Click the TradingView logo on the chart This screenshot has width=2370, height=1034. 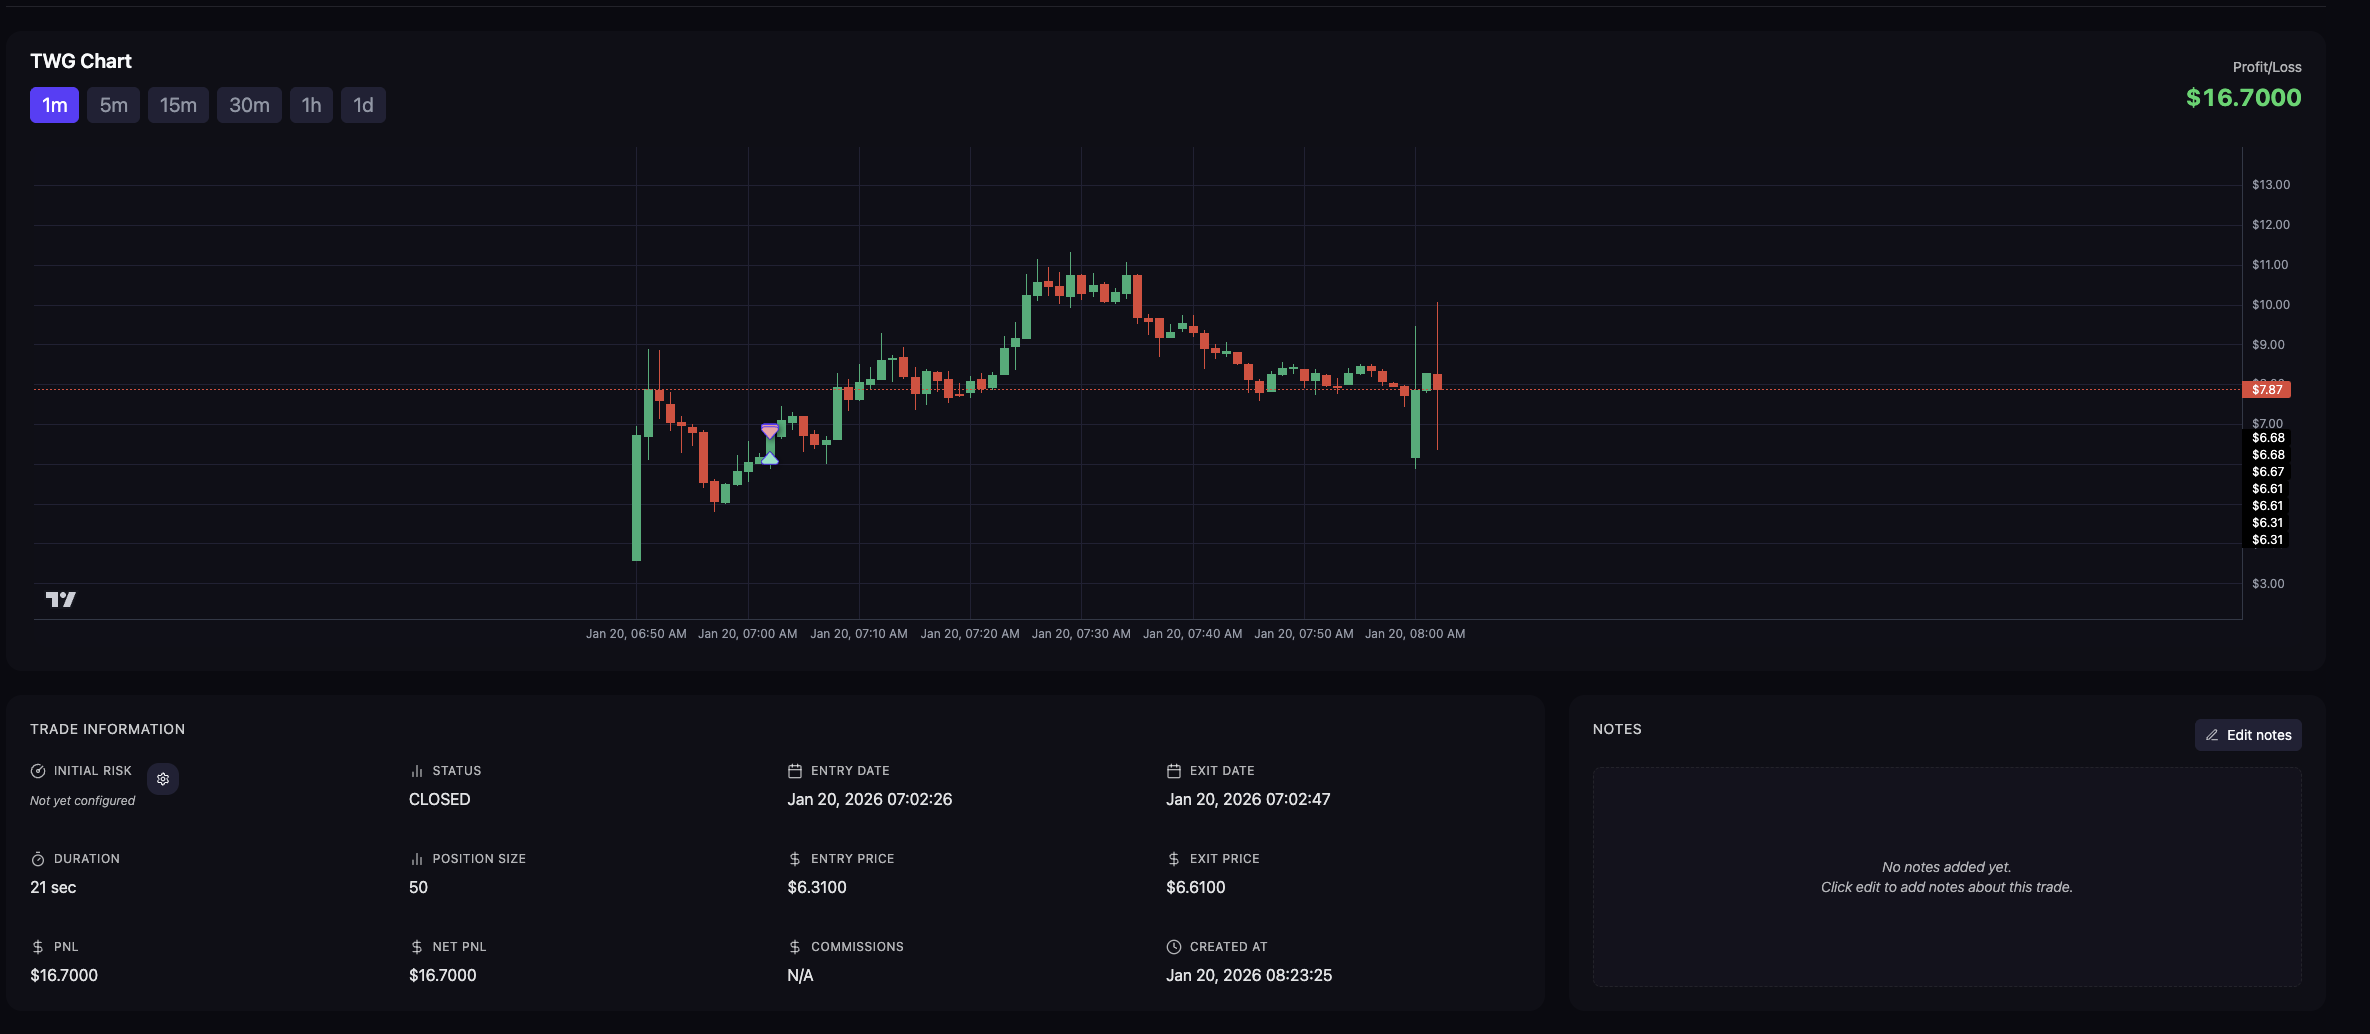coord(61,599)
